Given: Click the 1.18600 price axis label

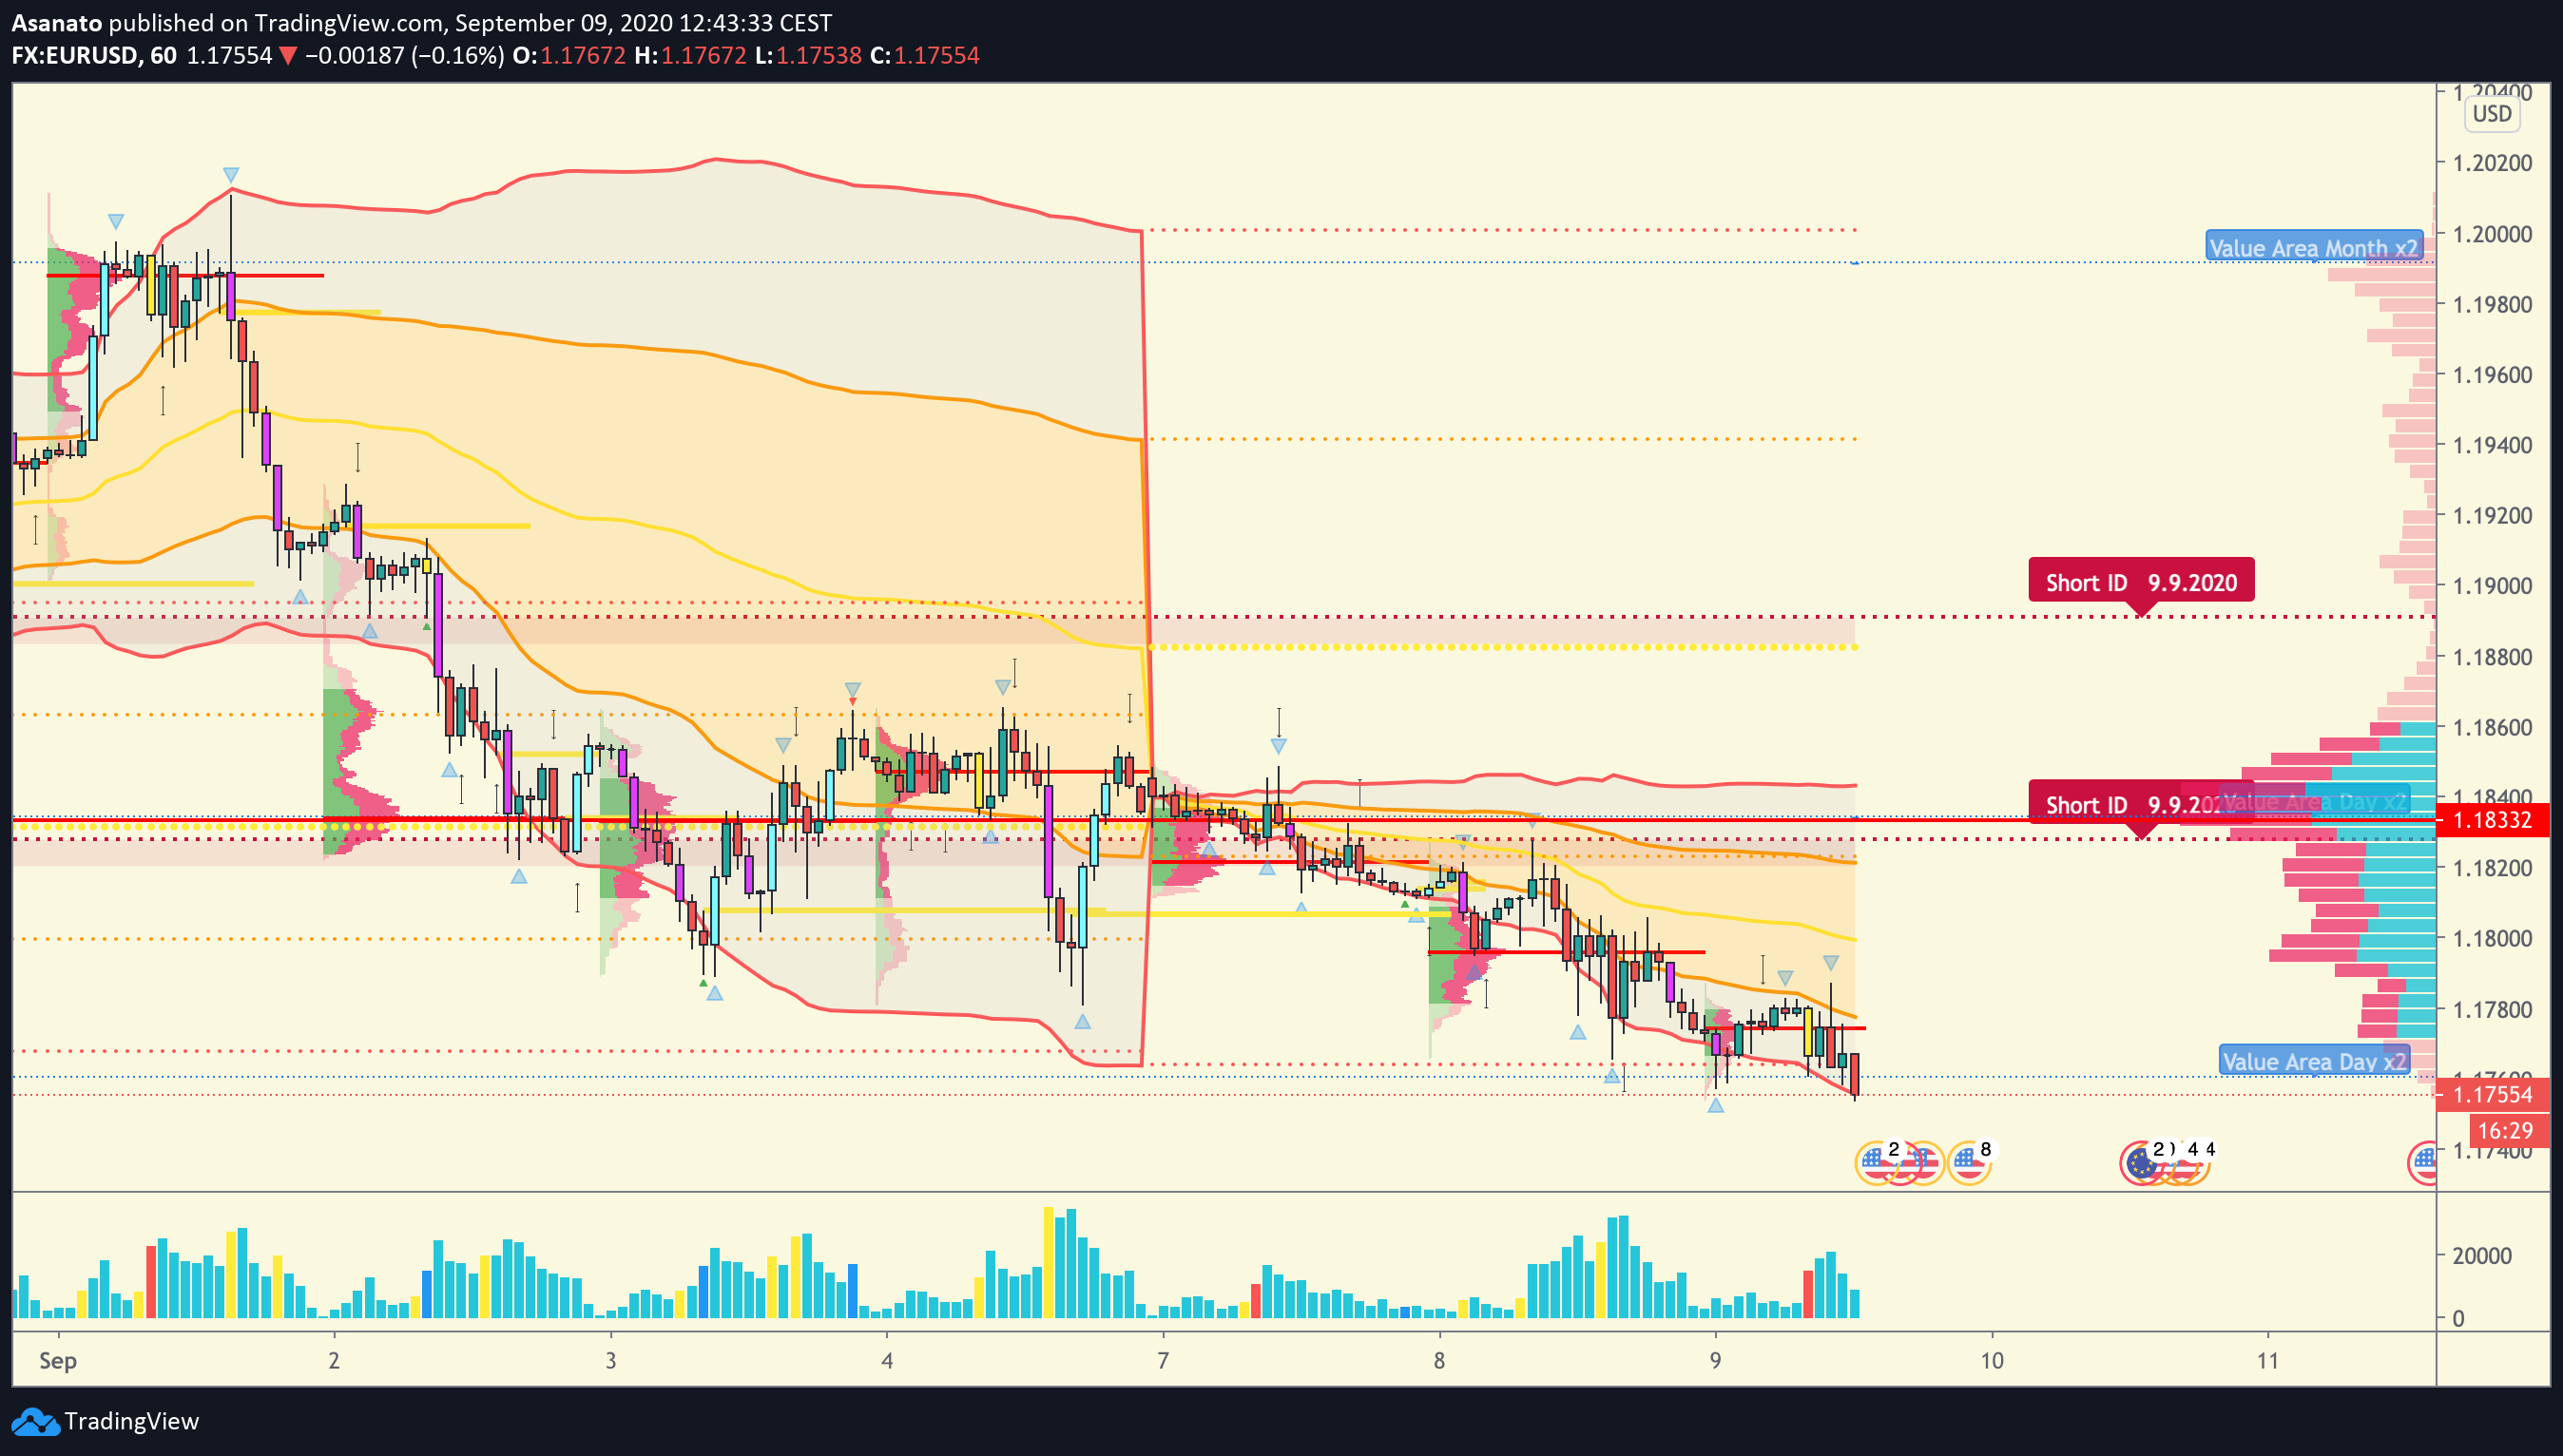Looking at the screenshot, I should tap(2493, 727).
